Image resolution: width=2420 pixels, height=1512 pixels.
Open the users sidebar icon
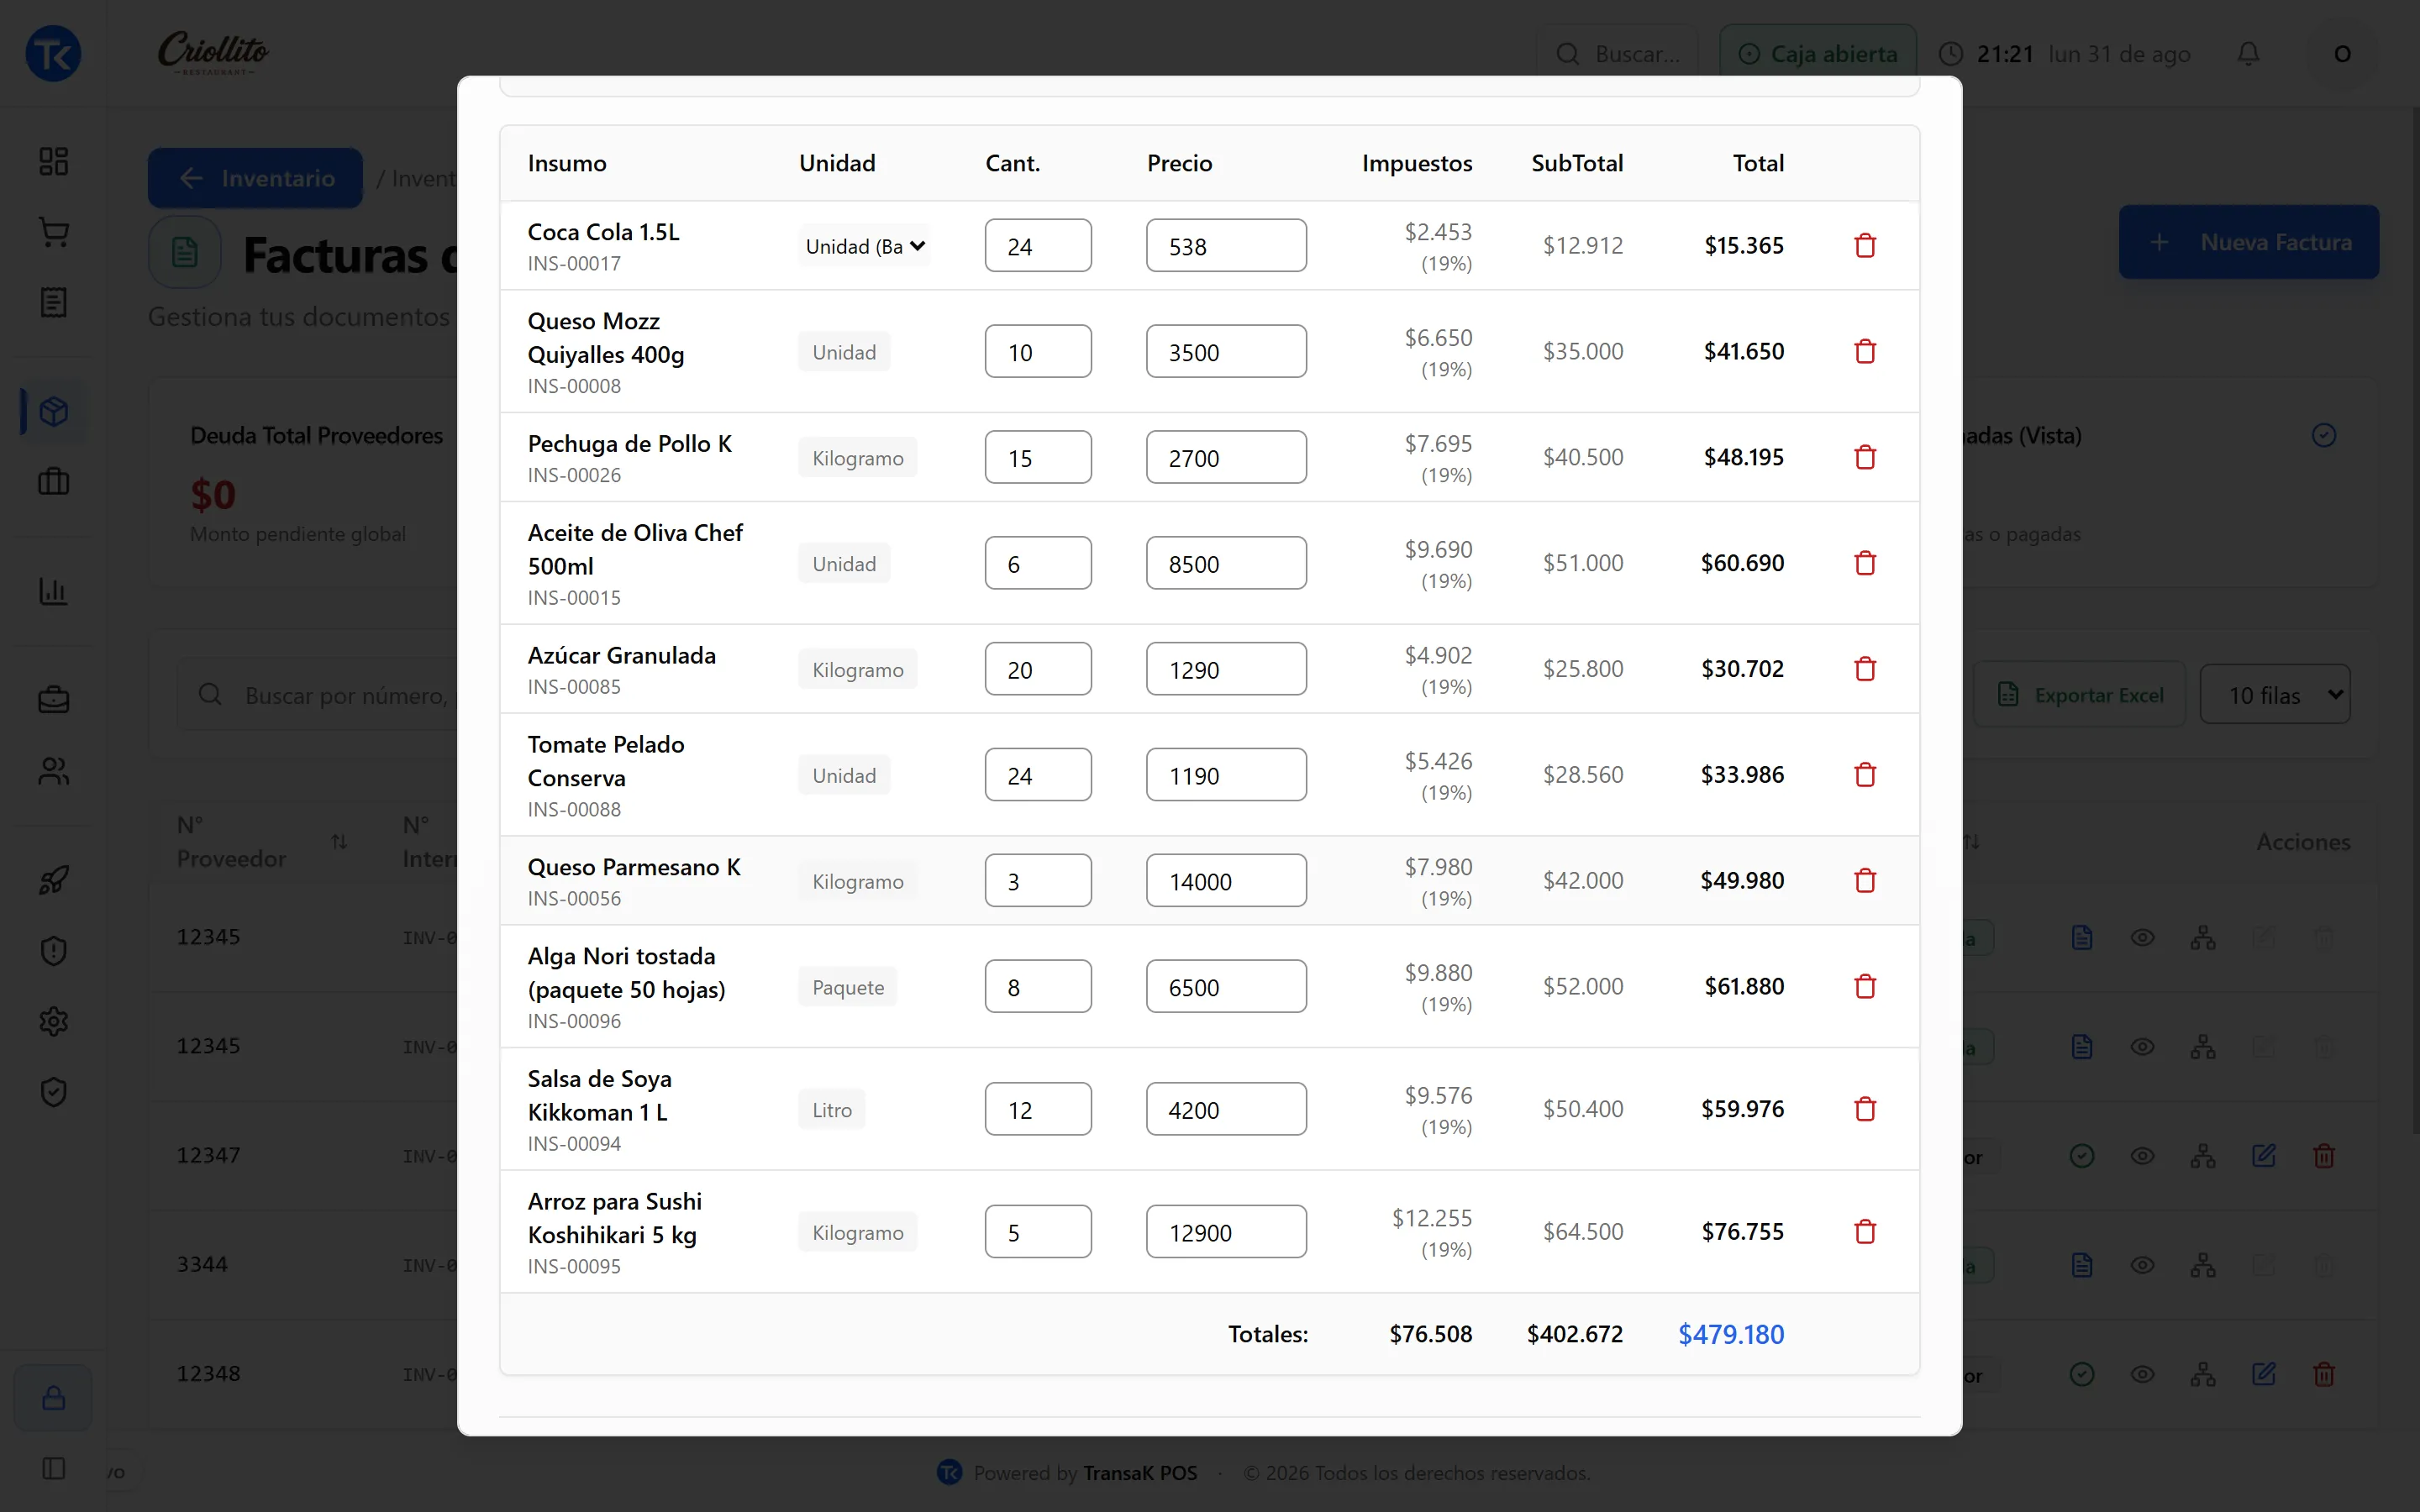(x=53, y=771)
